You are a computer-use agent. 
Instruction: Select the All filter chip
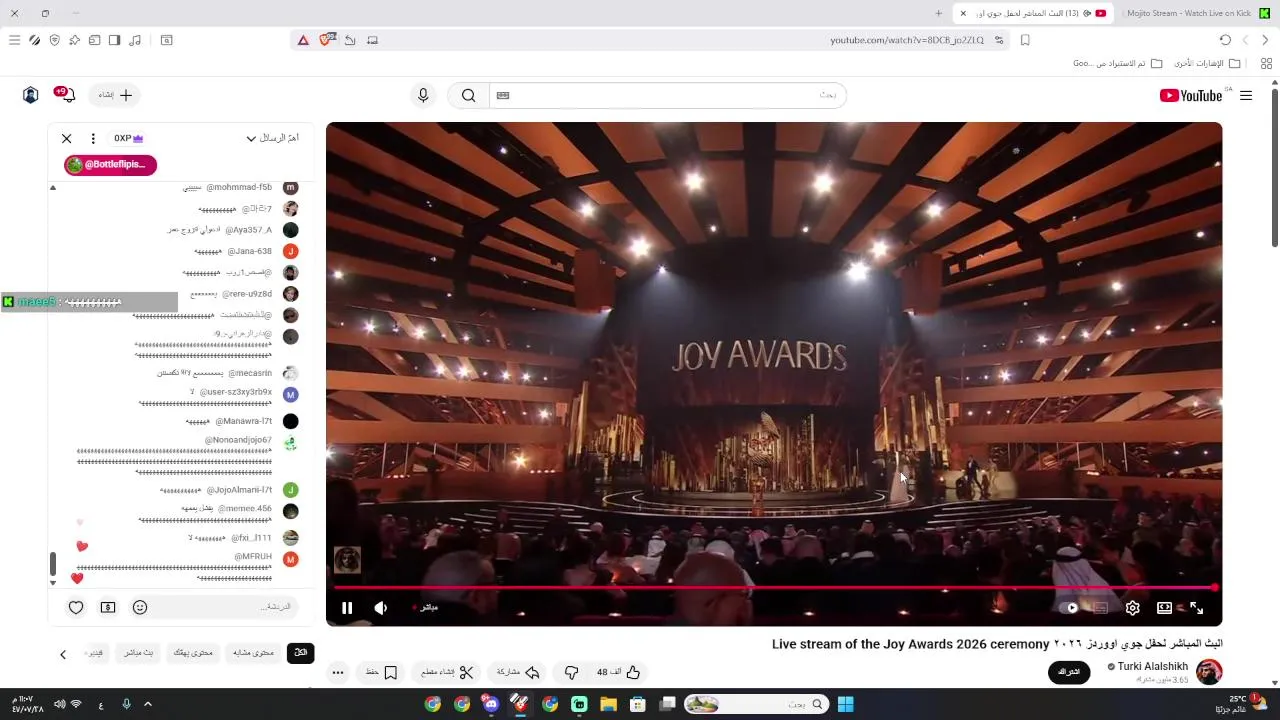point(300,653)
